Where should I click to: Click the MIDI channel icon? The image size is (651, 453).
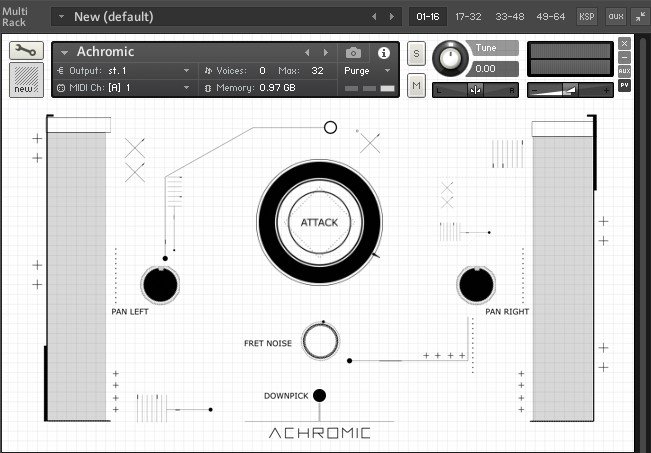coord(61,88)
